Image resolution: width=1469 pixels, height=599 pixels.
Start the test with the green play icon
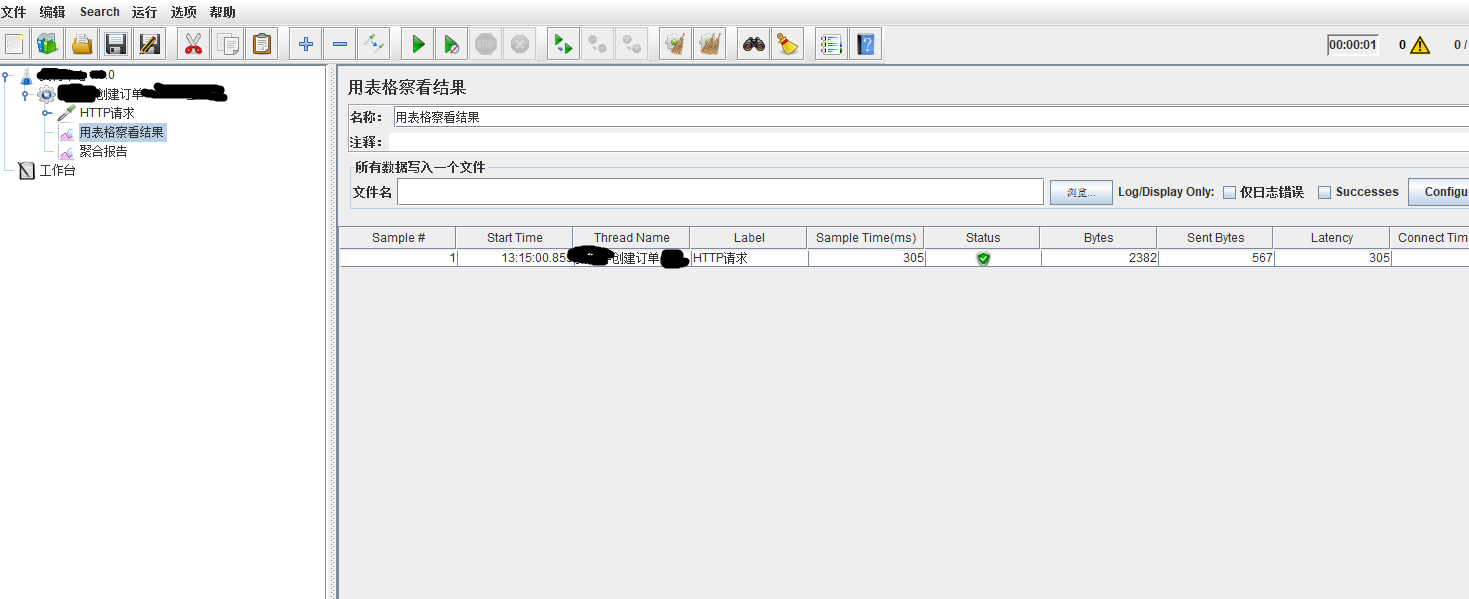coord(418,44)
